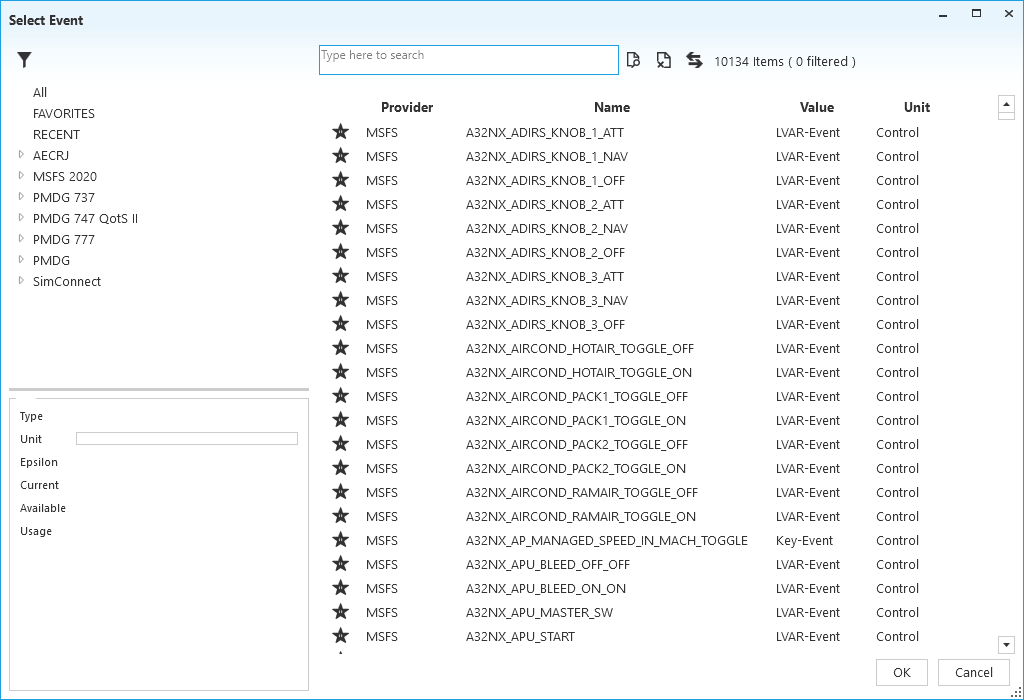Select FAVORITES in the category list

point(64,114)
